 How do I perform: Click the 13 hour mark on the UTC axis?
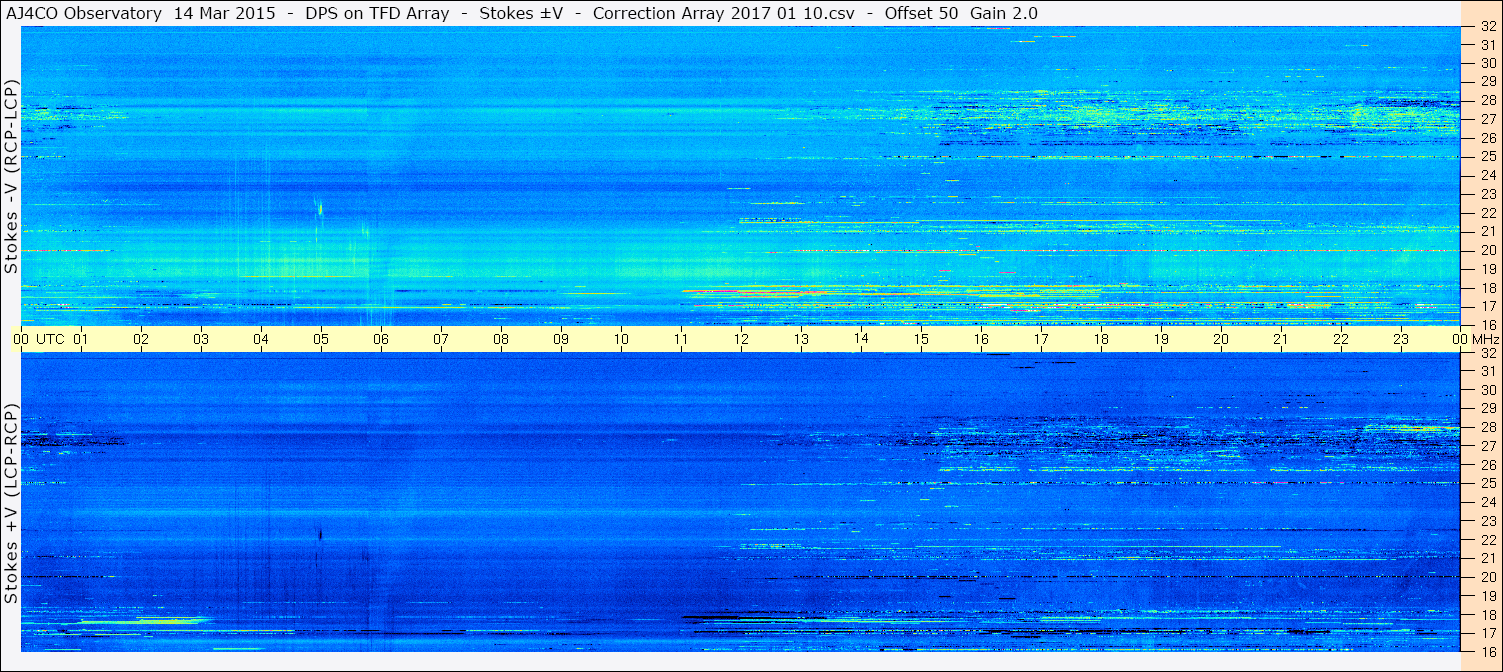801,339
